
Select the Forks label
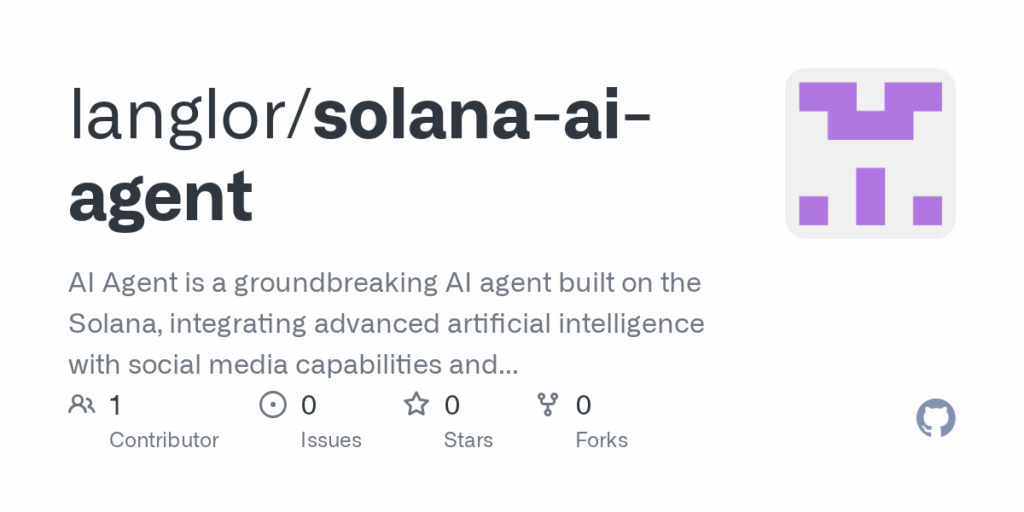click(601, 440)
